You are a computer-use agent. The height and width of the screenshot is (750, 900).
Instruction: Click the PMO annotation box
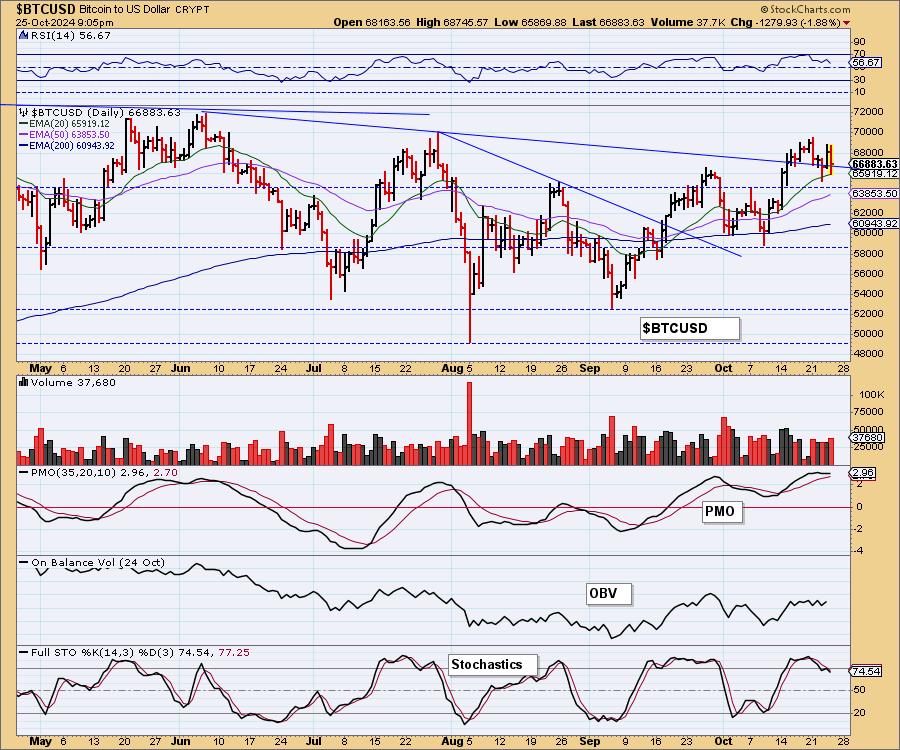point(723,511)
